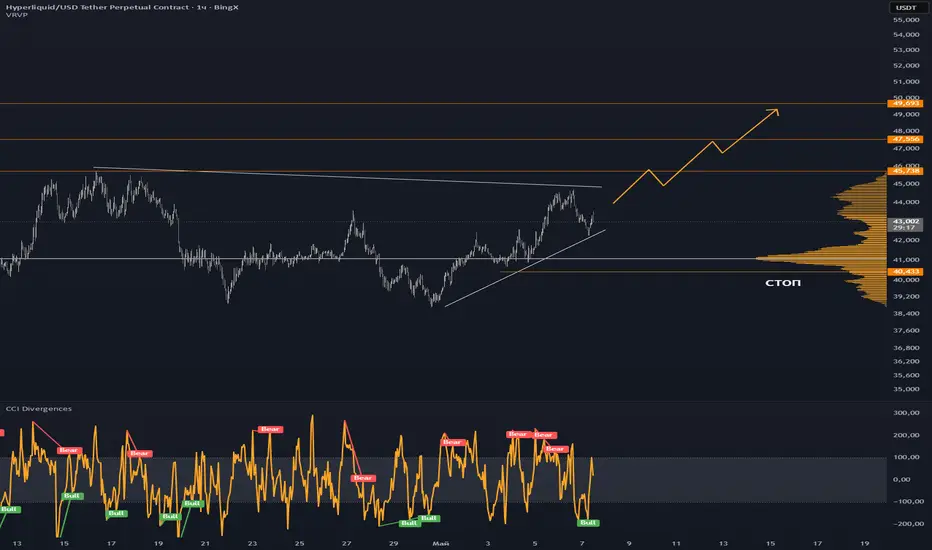This screenshot has height=550, width=932.
Task: Click the 'Май' month label on time axis
Action: coord(440,543)
